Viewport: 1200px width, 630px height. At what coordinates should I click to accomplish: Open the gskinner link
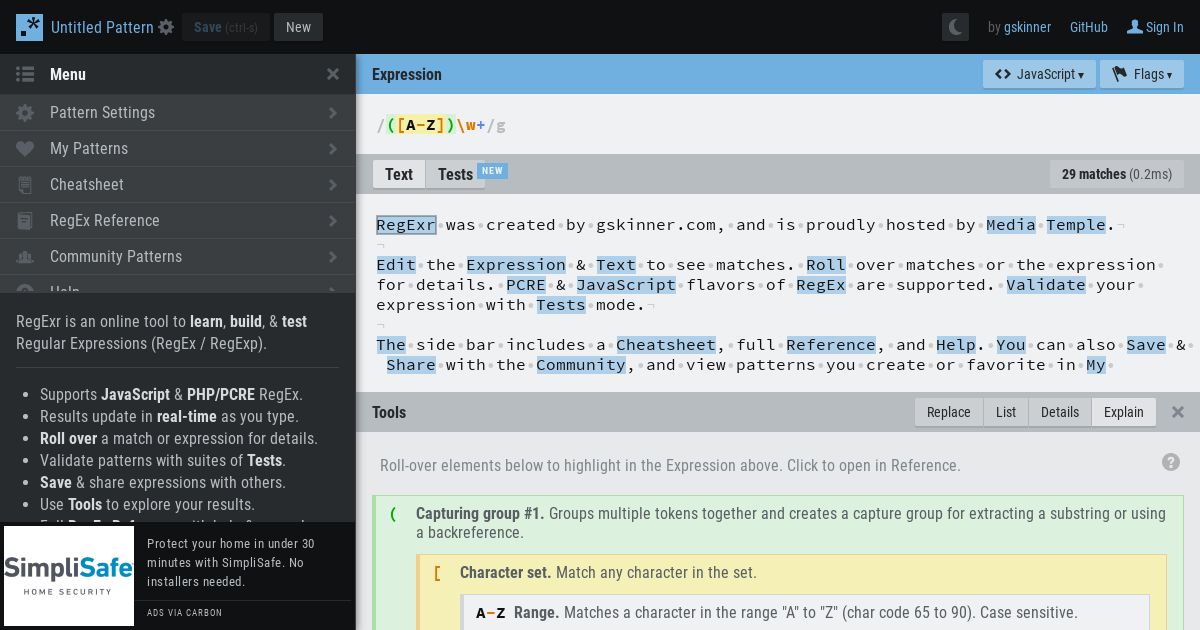coord(1027,27)
